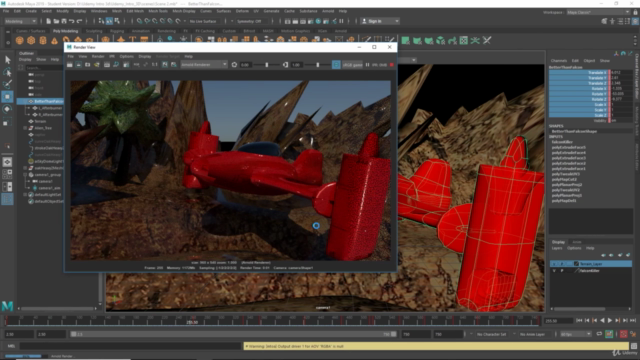Click the Play forward button
This screenshot has height=360, width=640.
point(610,321)
